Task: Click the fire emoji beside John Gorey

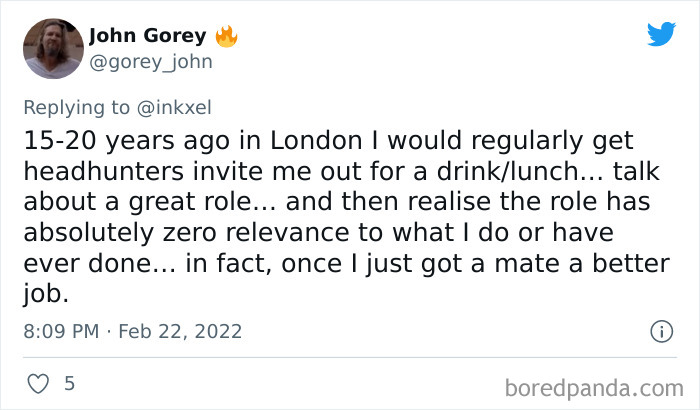Action: point(227,36)
